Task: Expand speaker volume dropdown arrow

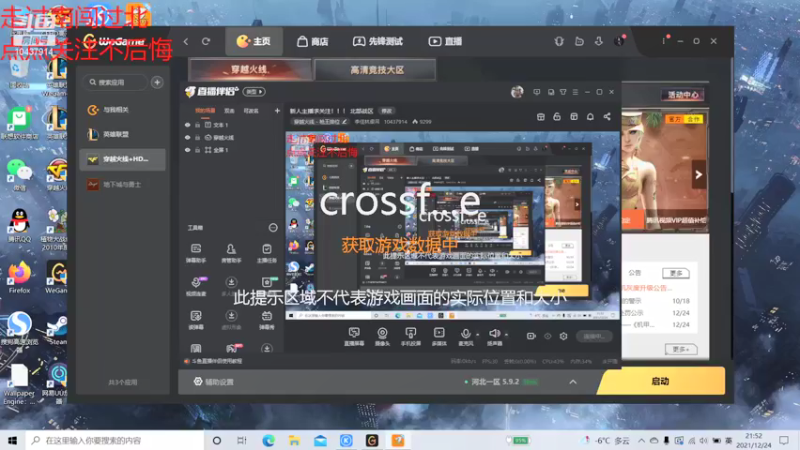Action: tap(506, 335)
